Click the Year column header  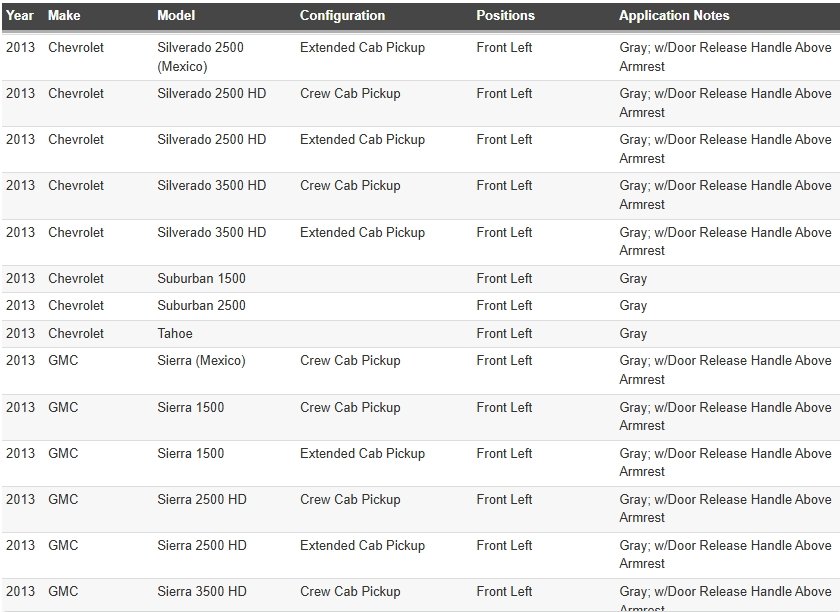pyautogui.click(x=20, y=16)
